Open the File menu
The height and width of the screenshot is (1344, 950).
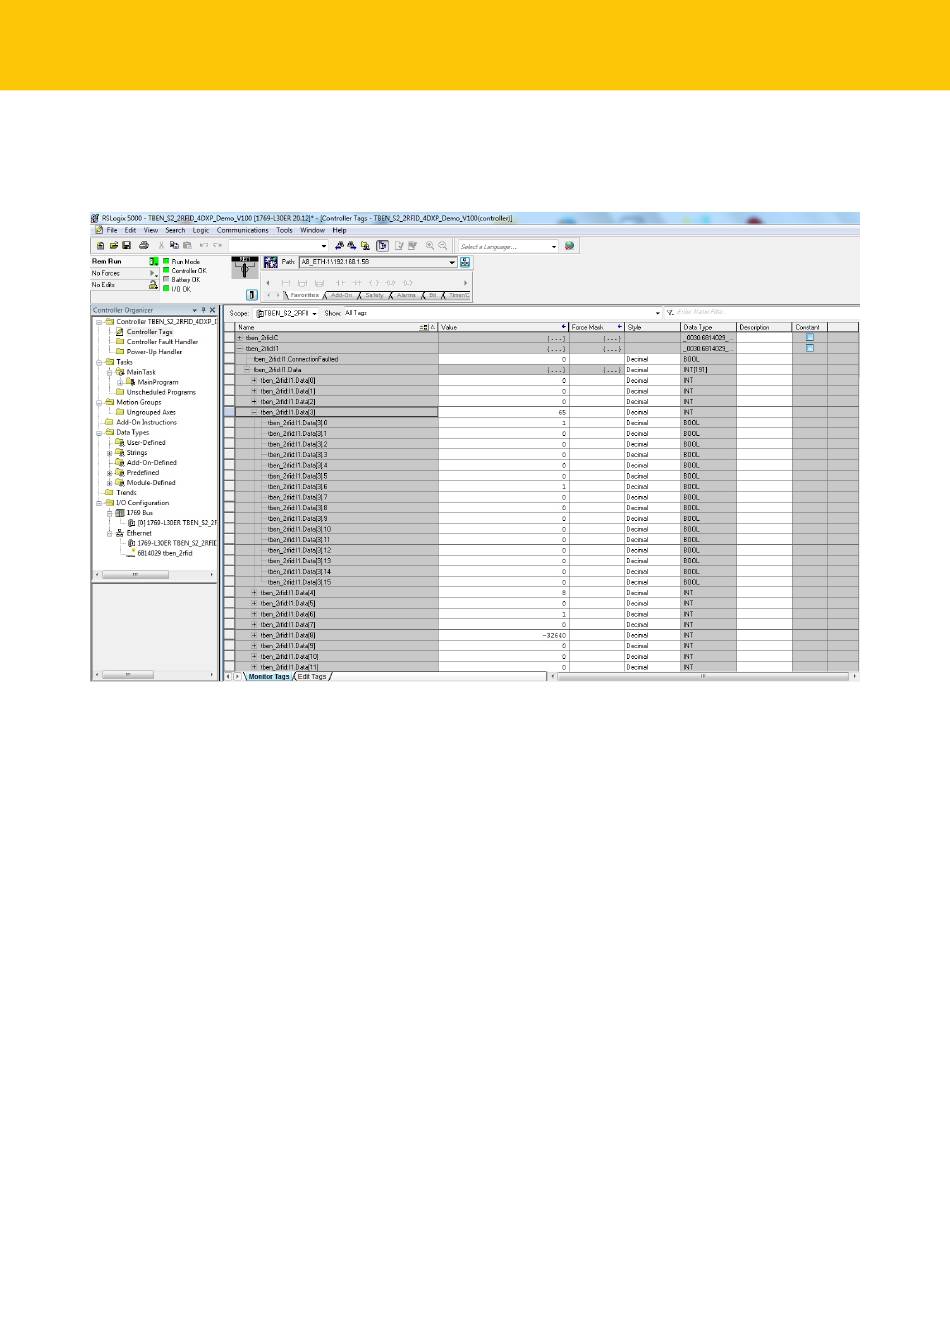coord(112,230)
